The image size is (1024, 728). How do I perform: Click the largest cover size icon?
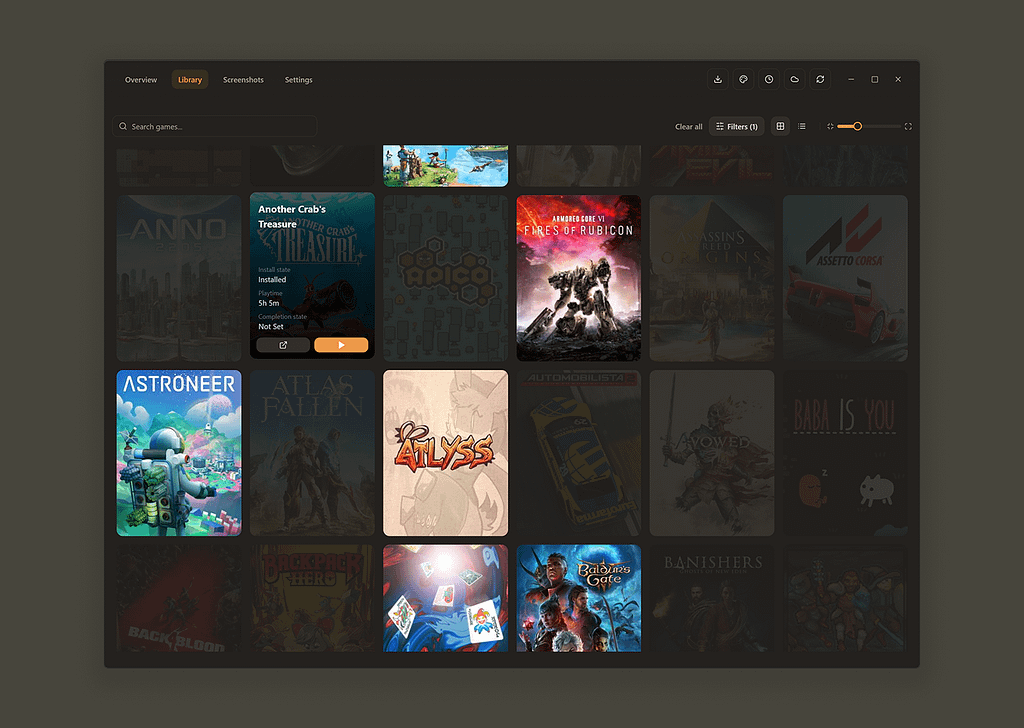click(x=908, y=127)
